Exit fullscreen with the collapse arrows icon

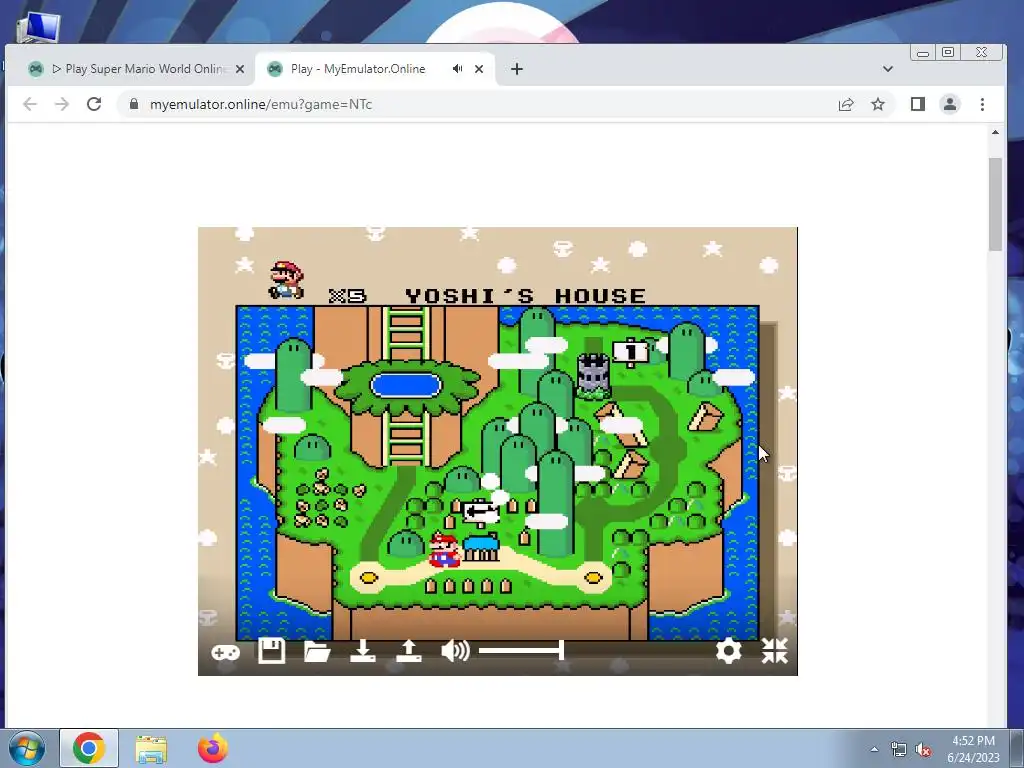click(x=775, y=650)
